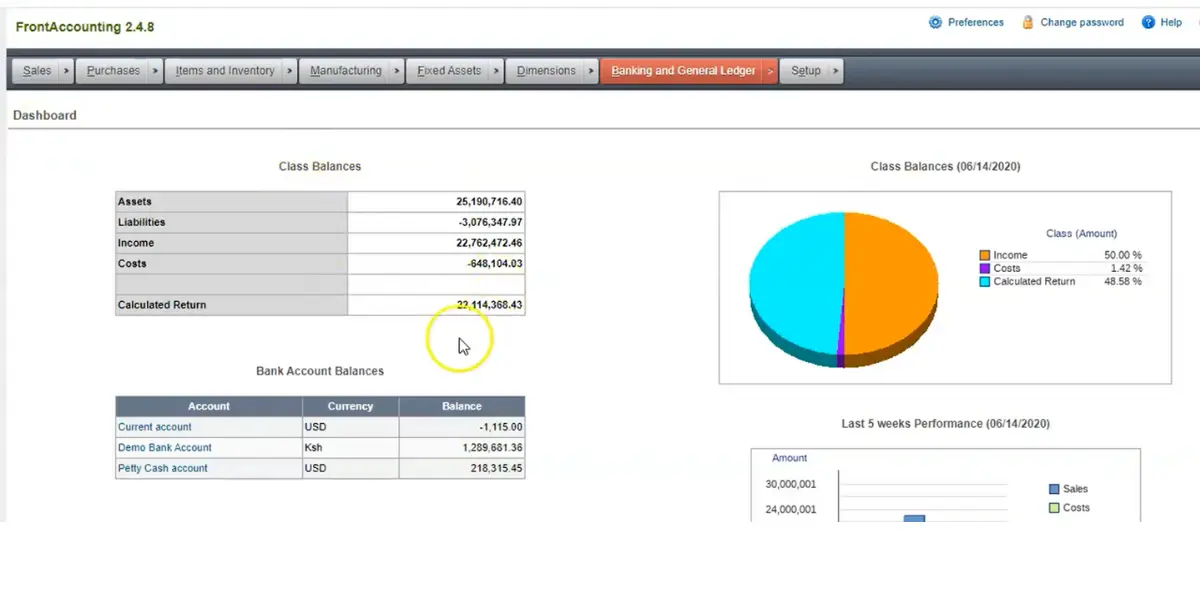Click the blue Sales legend swatch
Screen dimensions: 1200x600
coord(1054,489)
